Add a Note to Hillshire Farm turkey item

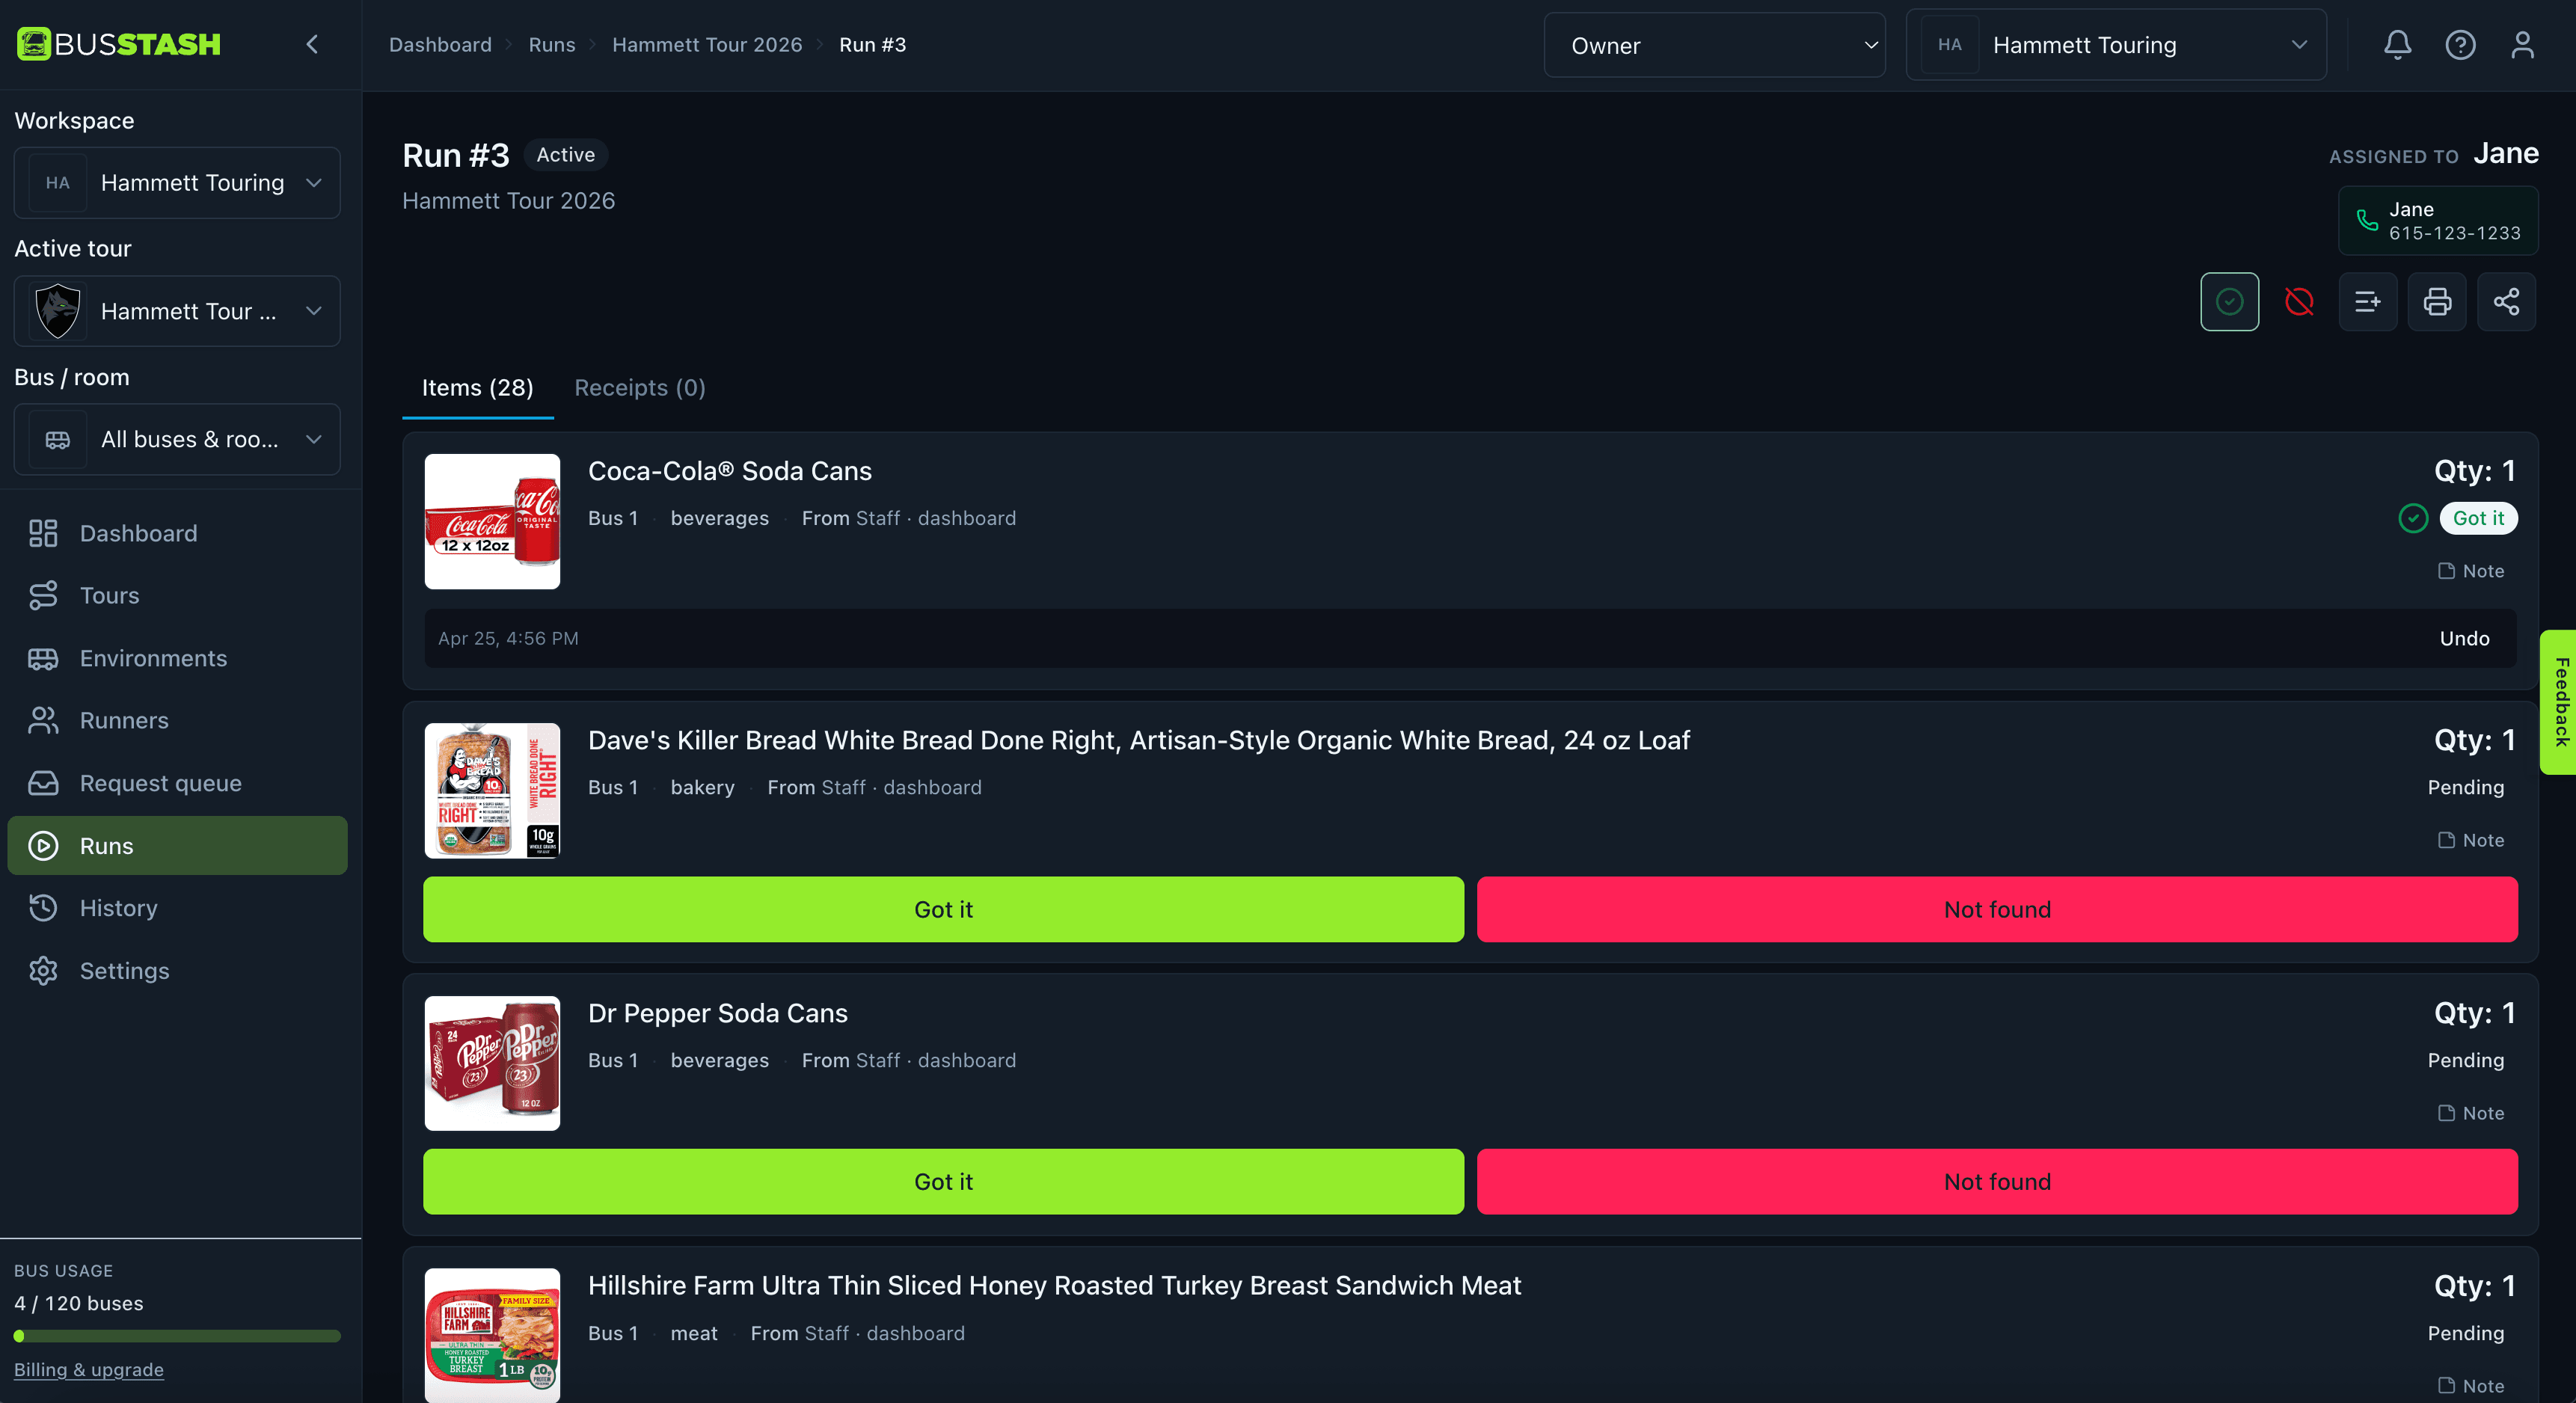2470,1386
